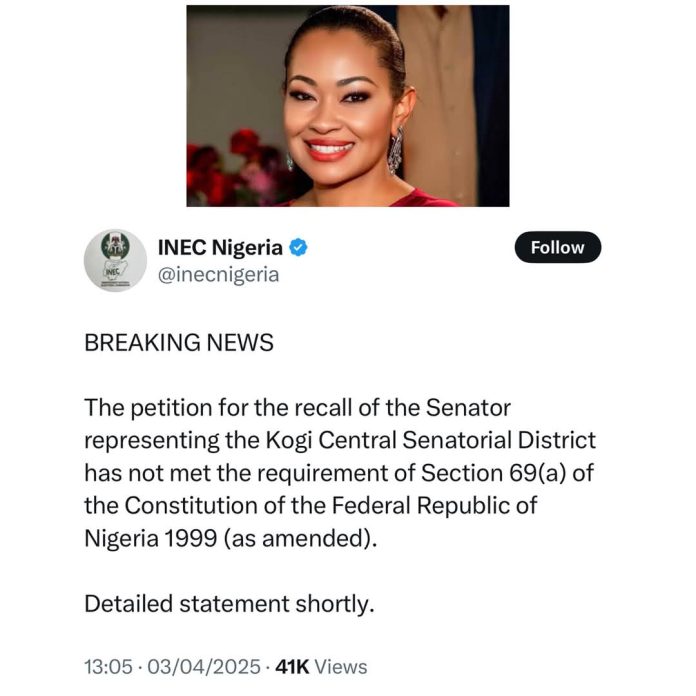Click the blue verified badge
The width and height of the screenshot is (696, 696).
[x=298, y=247]
